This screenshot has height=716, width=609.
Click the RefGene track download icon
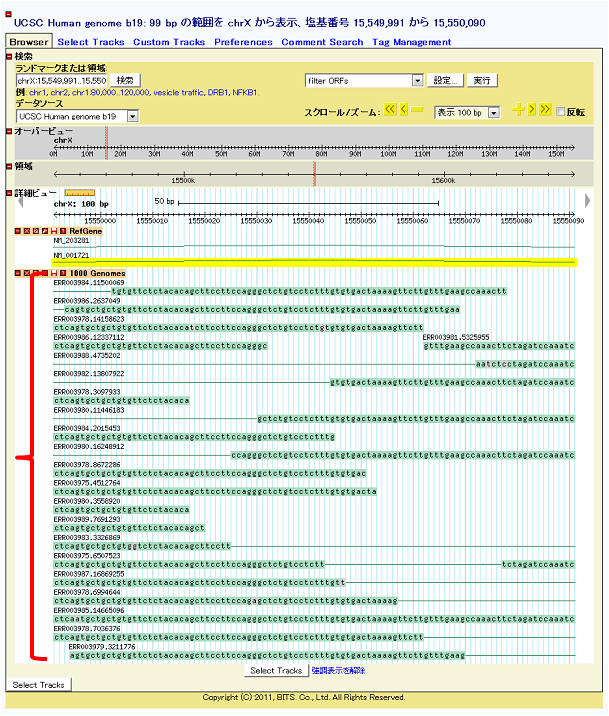(54, 231)
